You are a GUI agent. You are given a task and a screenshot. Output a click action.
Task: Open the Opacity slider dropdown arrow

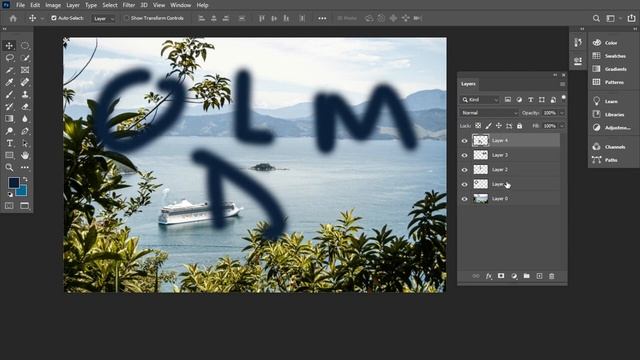click(x=562, y=113)
